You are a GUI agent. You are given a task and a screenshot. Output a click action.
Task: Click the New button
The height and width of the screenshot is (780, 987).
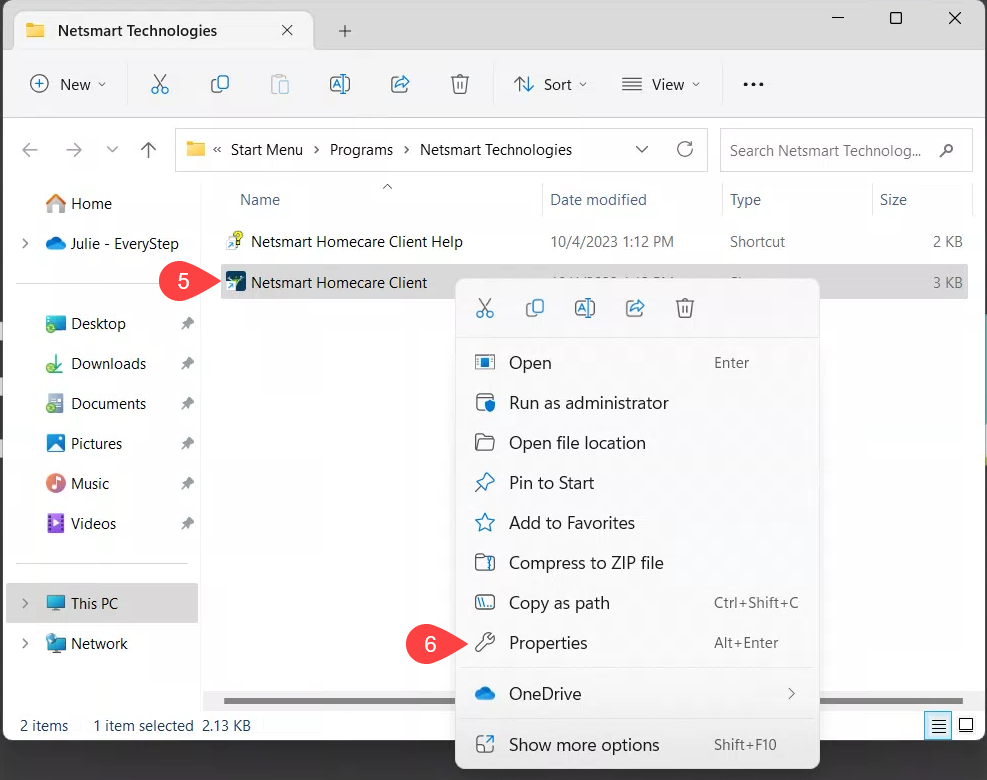coord(67,85)
